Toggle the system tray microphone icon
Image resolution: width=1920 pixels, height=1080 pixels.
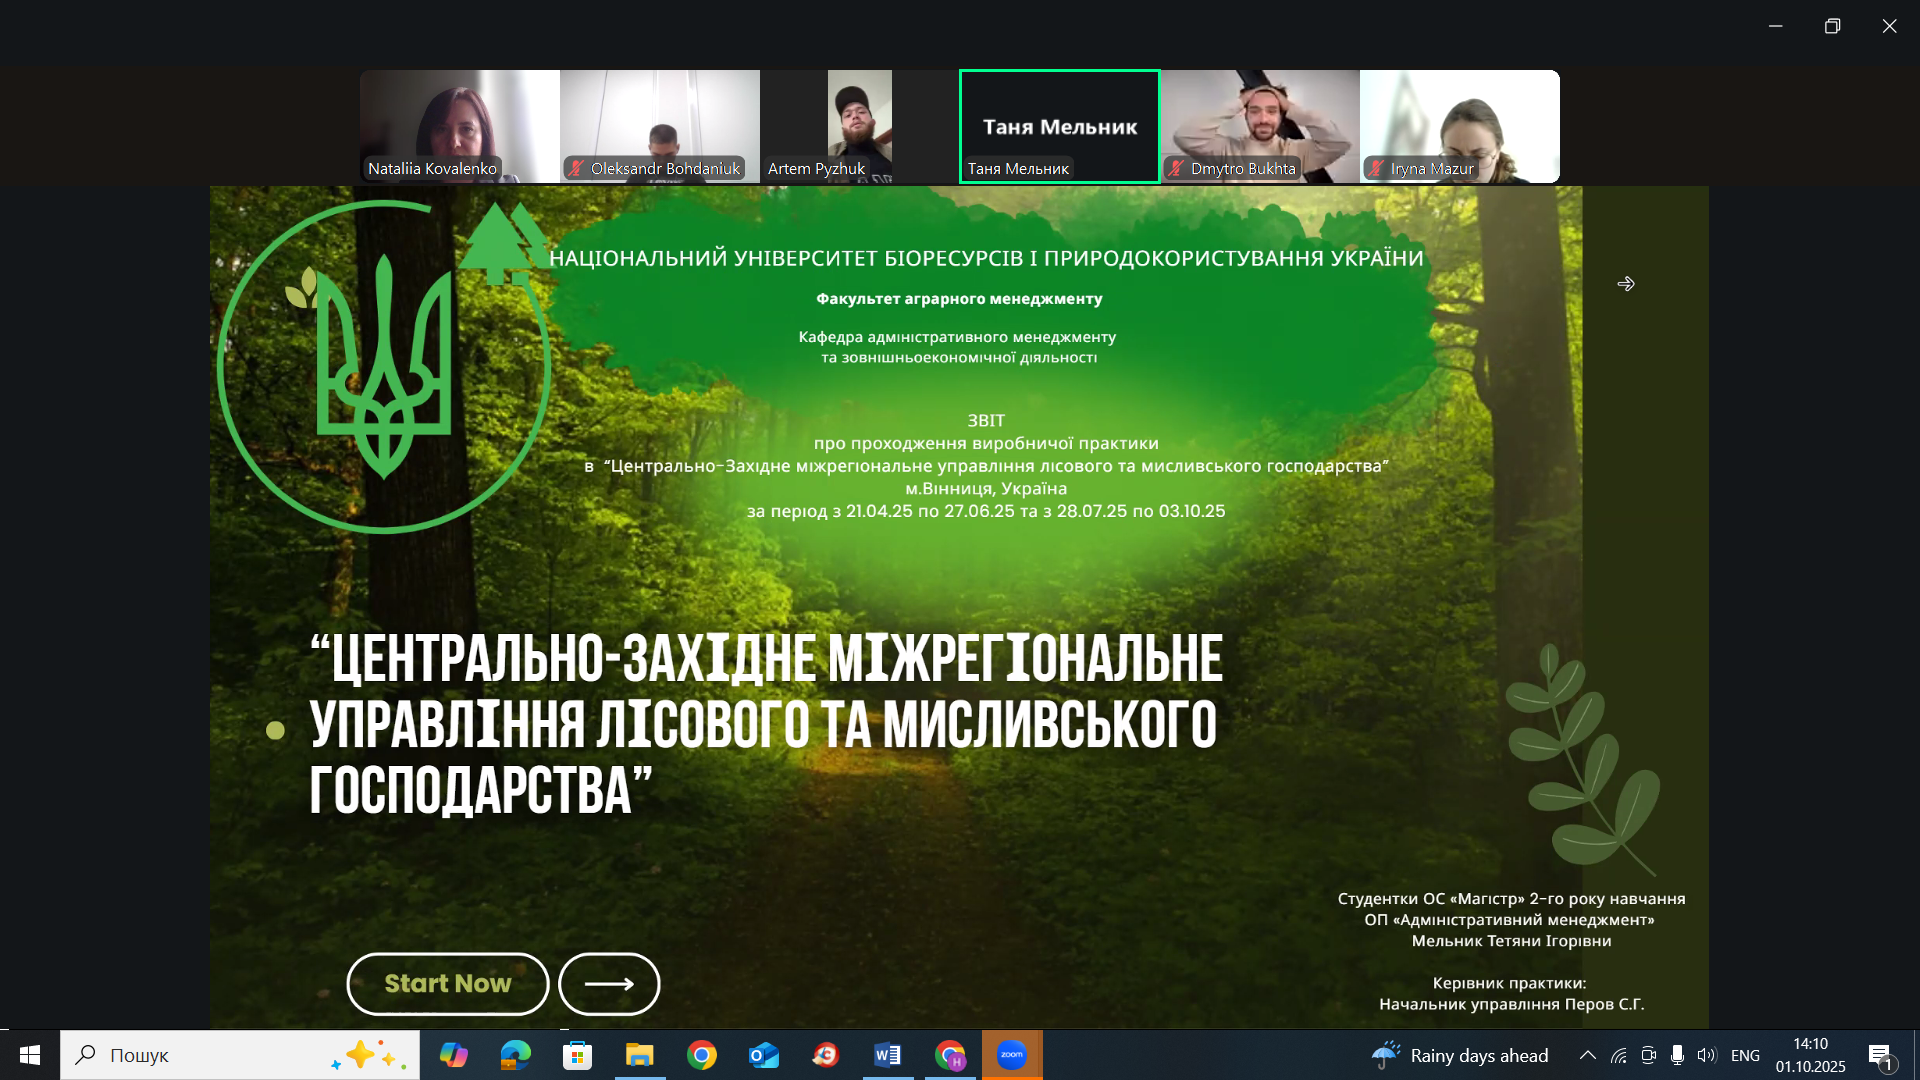(x=1677, y=1055)
